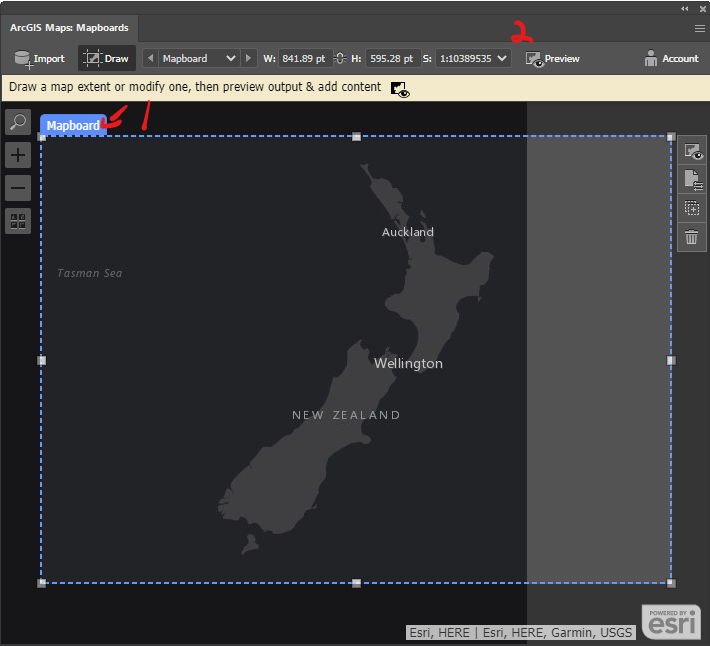710x646 pixels.
Task: Click the width field showing 841.89 pt
Action: pyautogui.click(x=305, y=58)
